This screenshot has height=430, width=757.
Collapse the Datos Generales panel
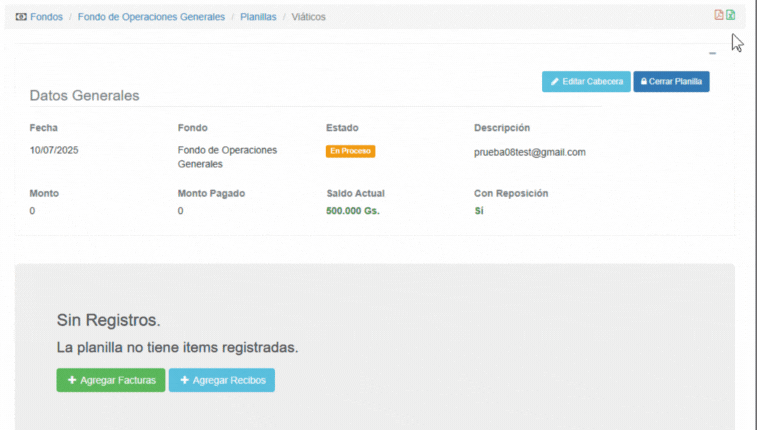pos(712,53)
